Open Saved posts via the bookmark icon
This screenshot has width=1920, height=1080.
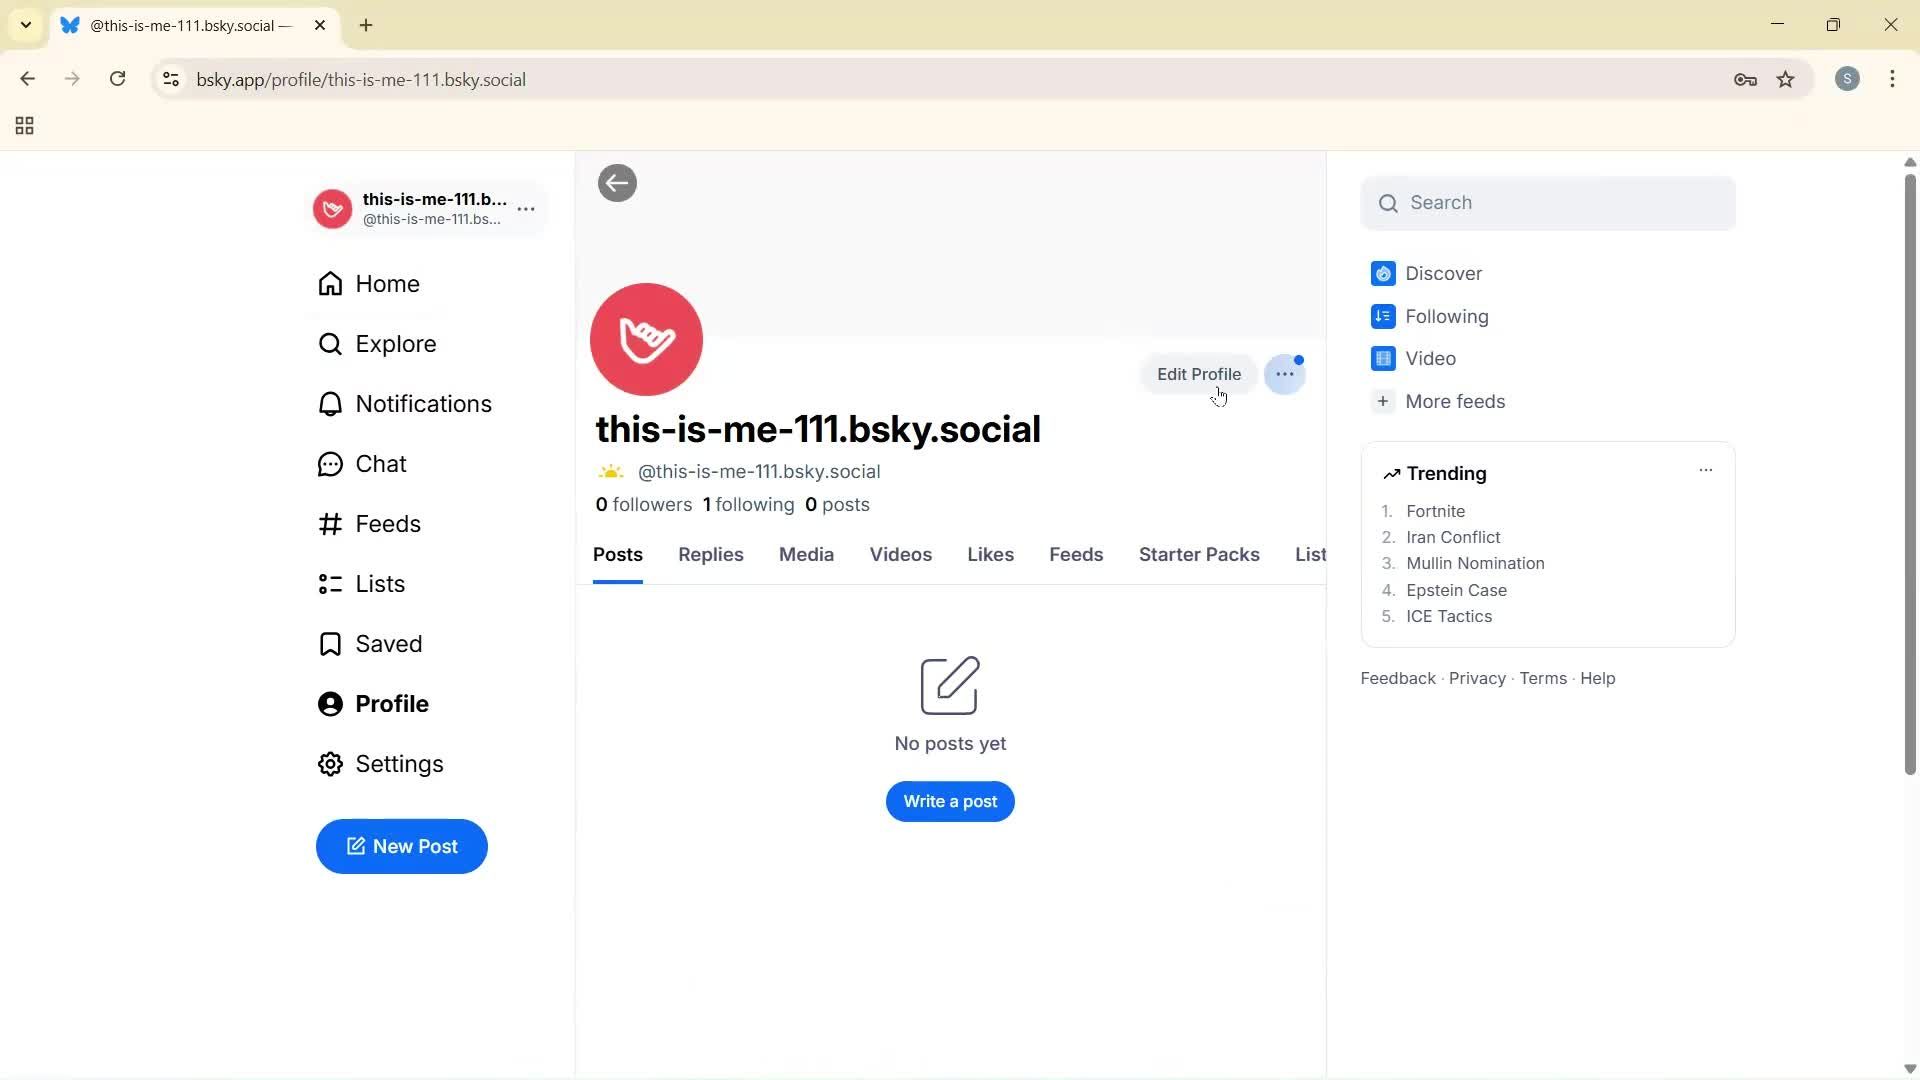330,643
